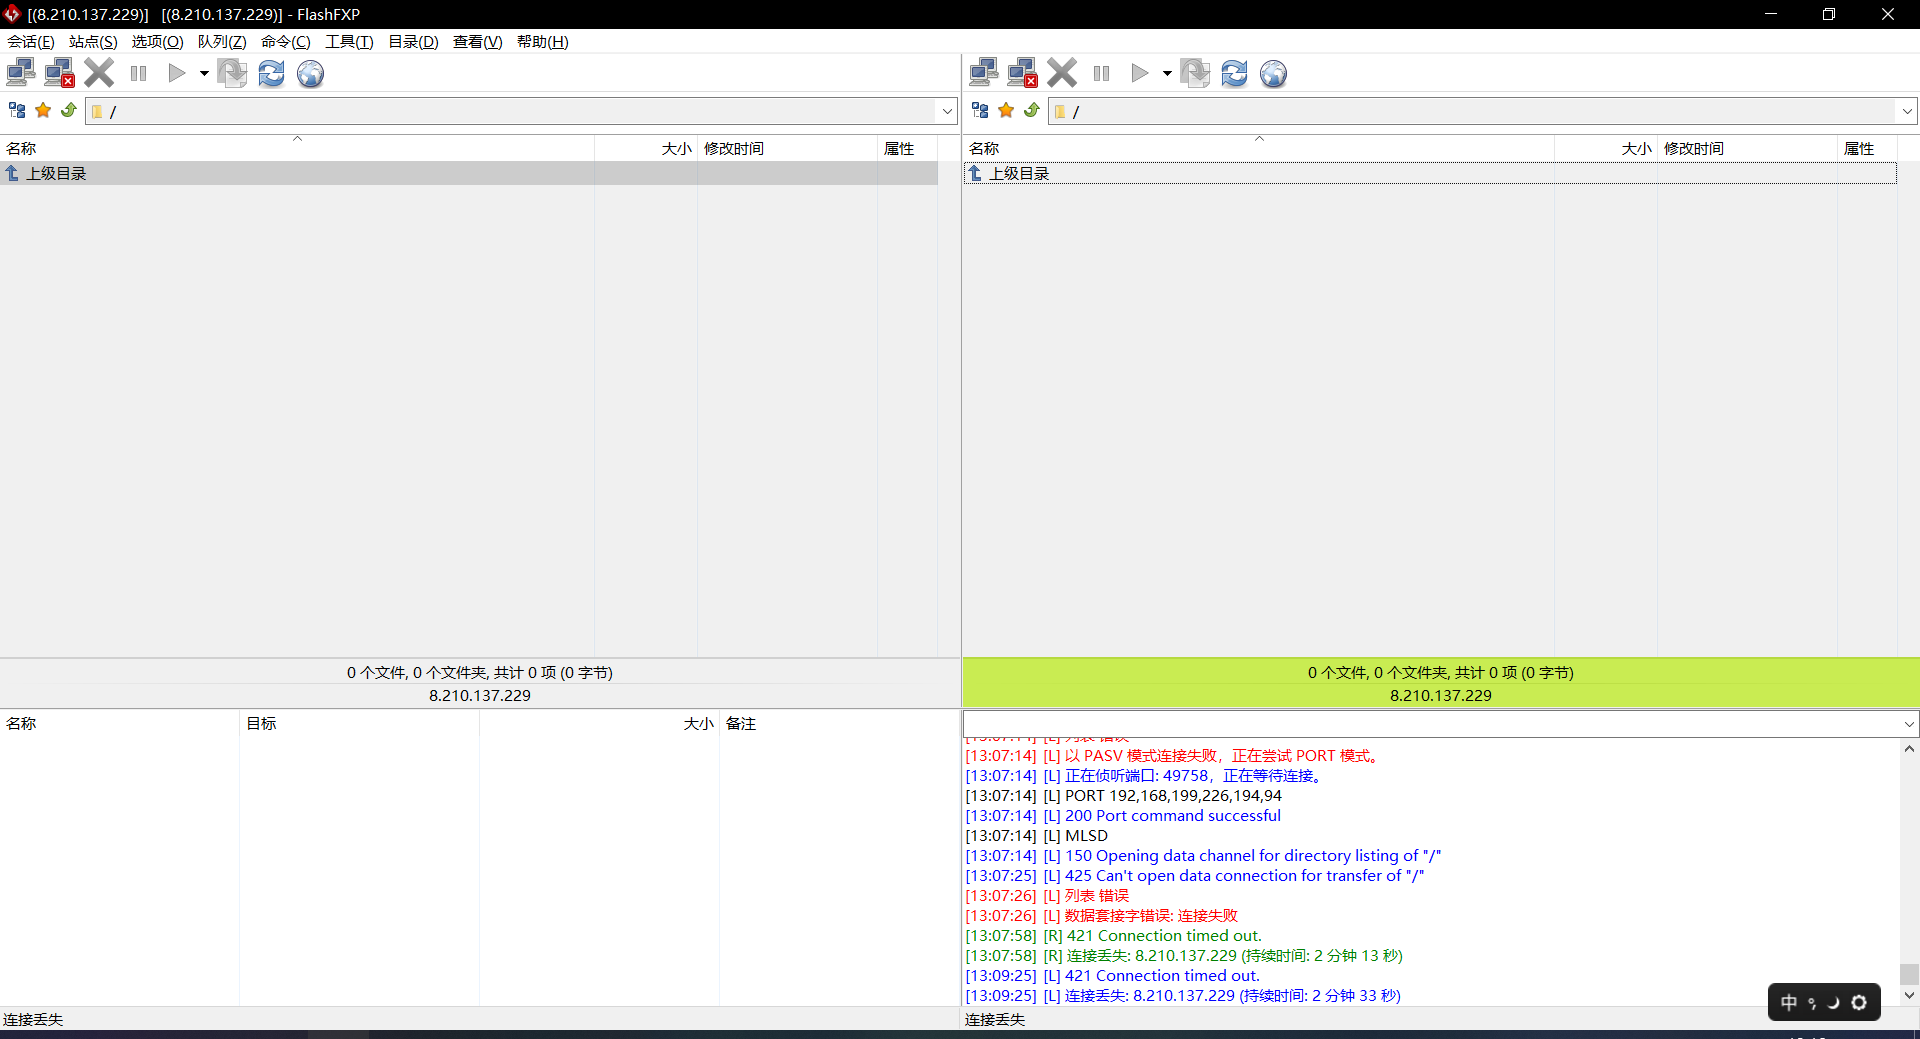Sort left pane by 修改时间 column
The image size is (1920, 1039).
point(787,148)
